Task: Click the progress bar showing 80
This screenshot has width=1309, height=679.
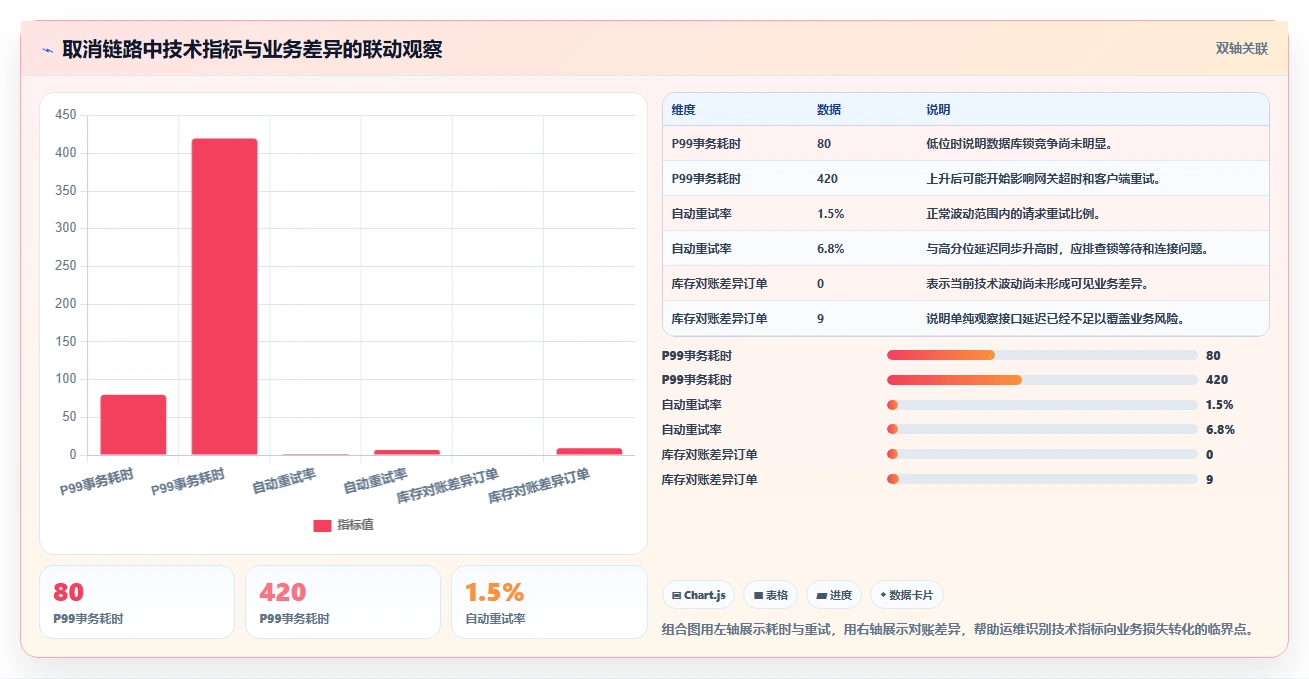Action: [x=1042, y=355]
